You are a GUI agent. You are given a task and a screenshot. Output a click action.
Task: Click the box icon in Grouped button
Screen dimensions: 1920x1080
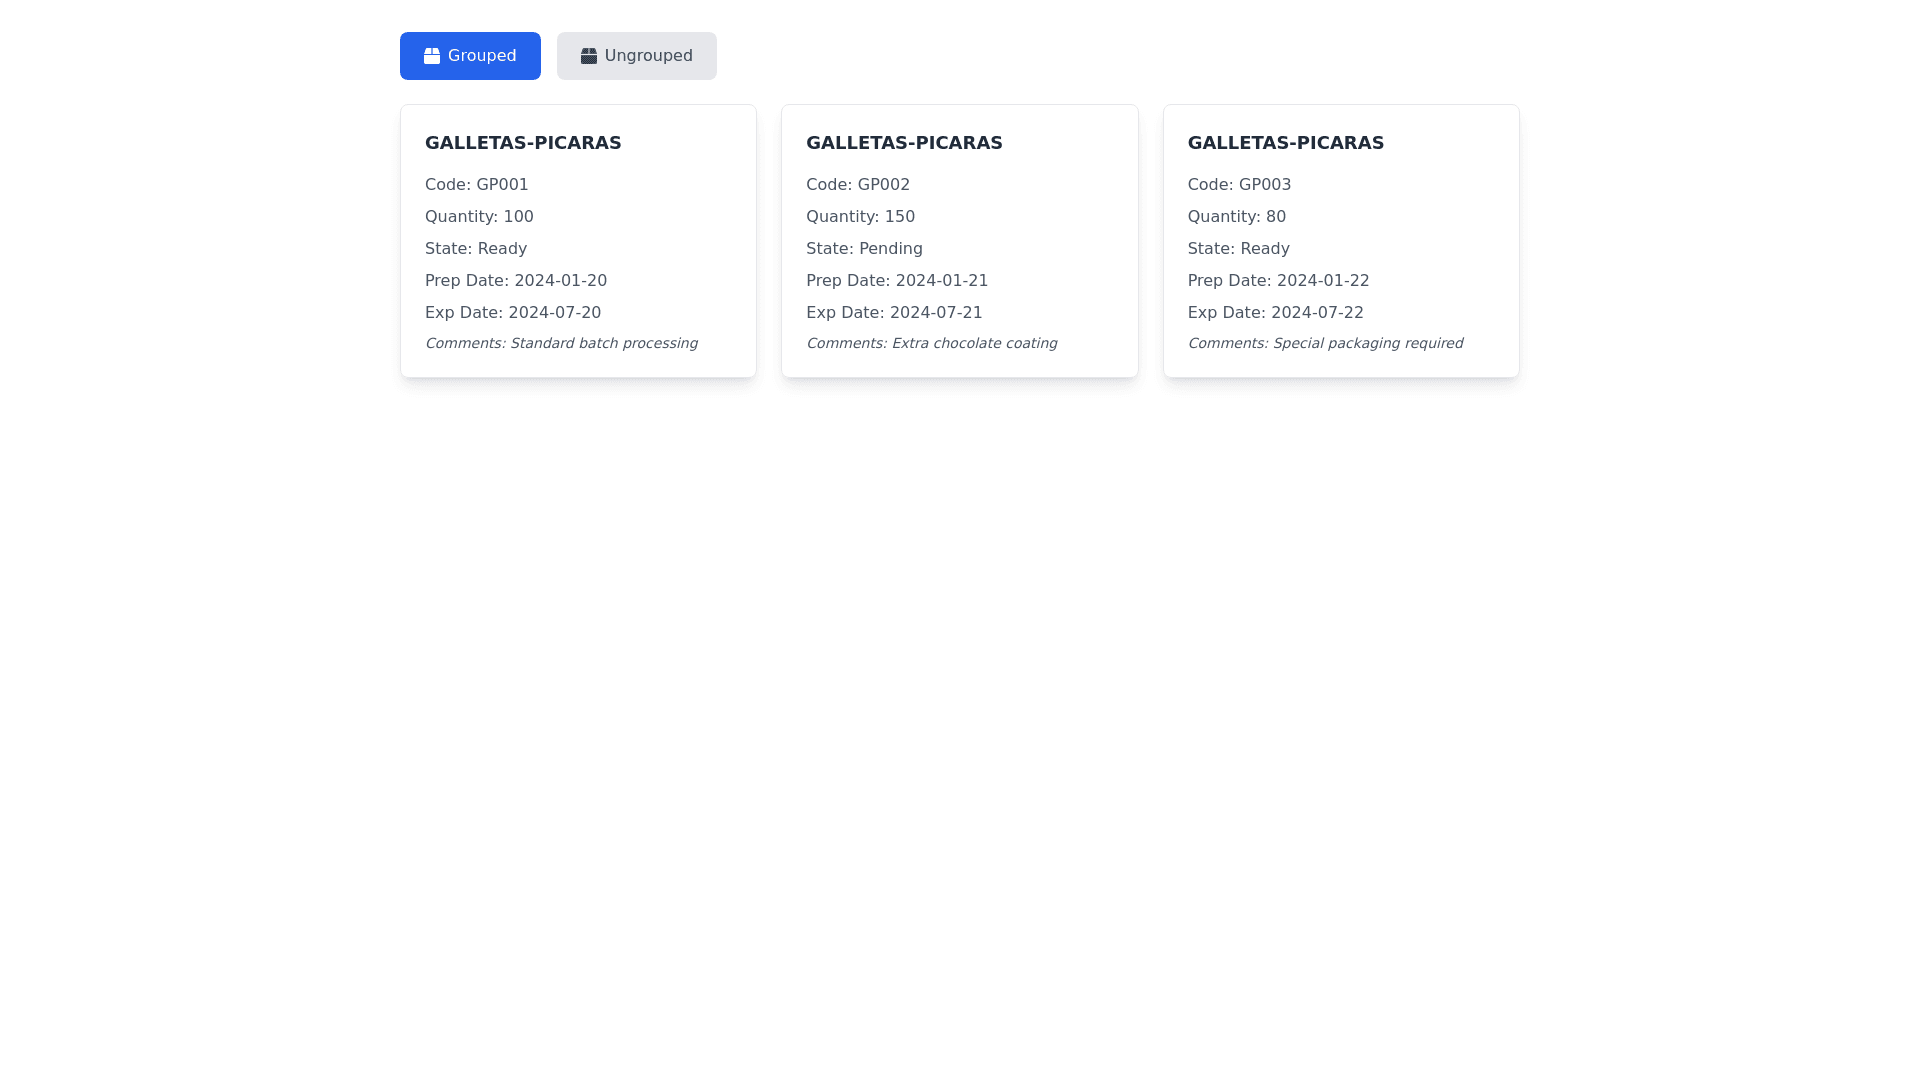tap(431, 56)
